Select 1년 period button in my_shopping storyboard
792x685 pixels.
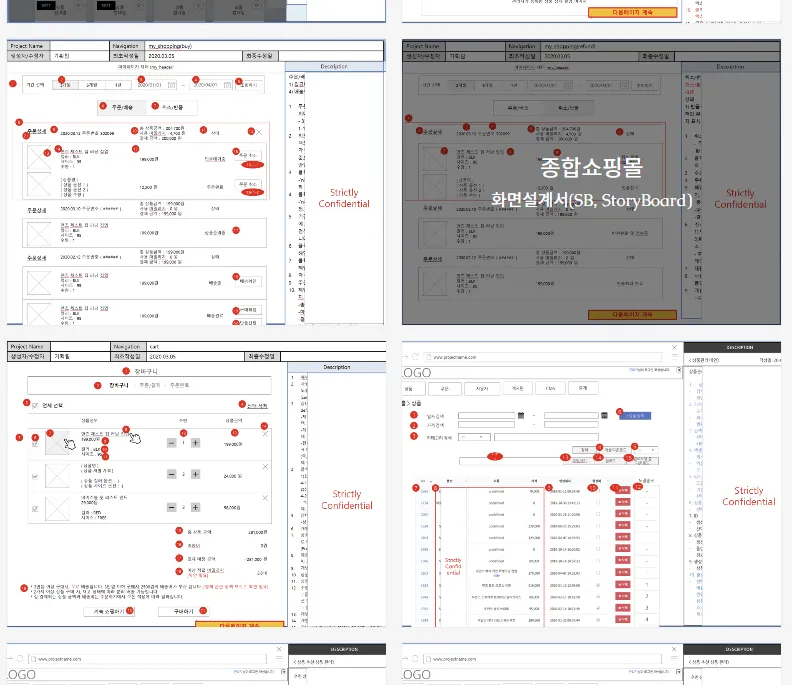click(118, 85)
